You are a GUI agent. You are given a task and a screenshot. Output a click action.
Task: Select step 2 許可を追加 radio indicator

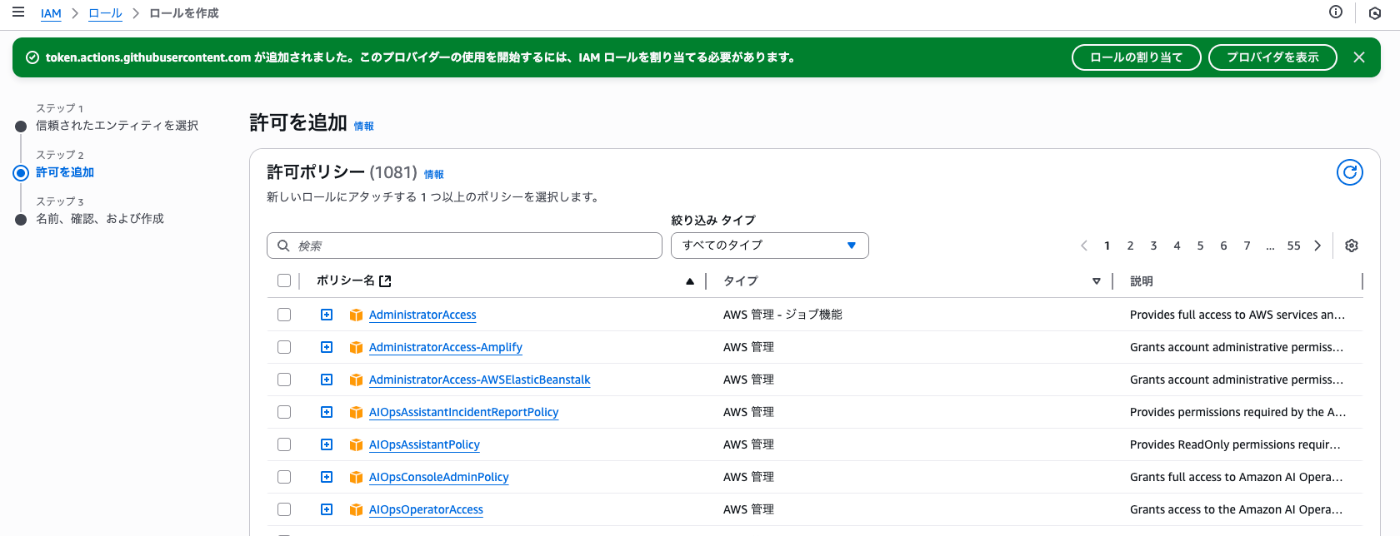[x=21, y=172]
